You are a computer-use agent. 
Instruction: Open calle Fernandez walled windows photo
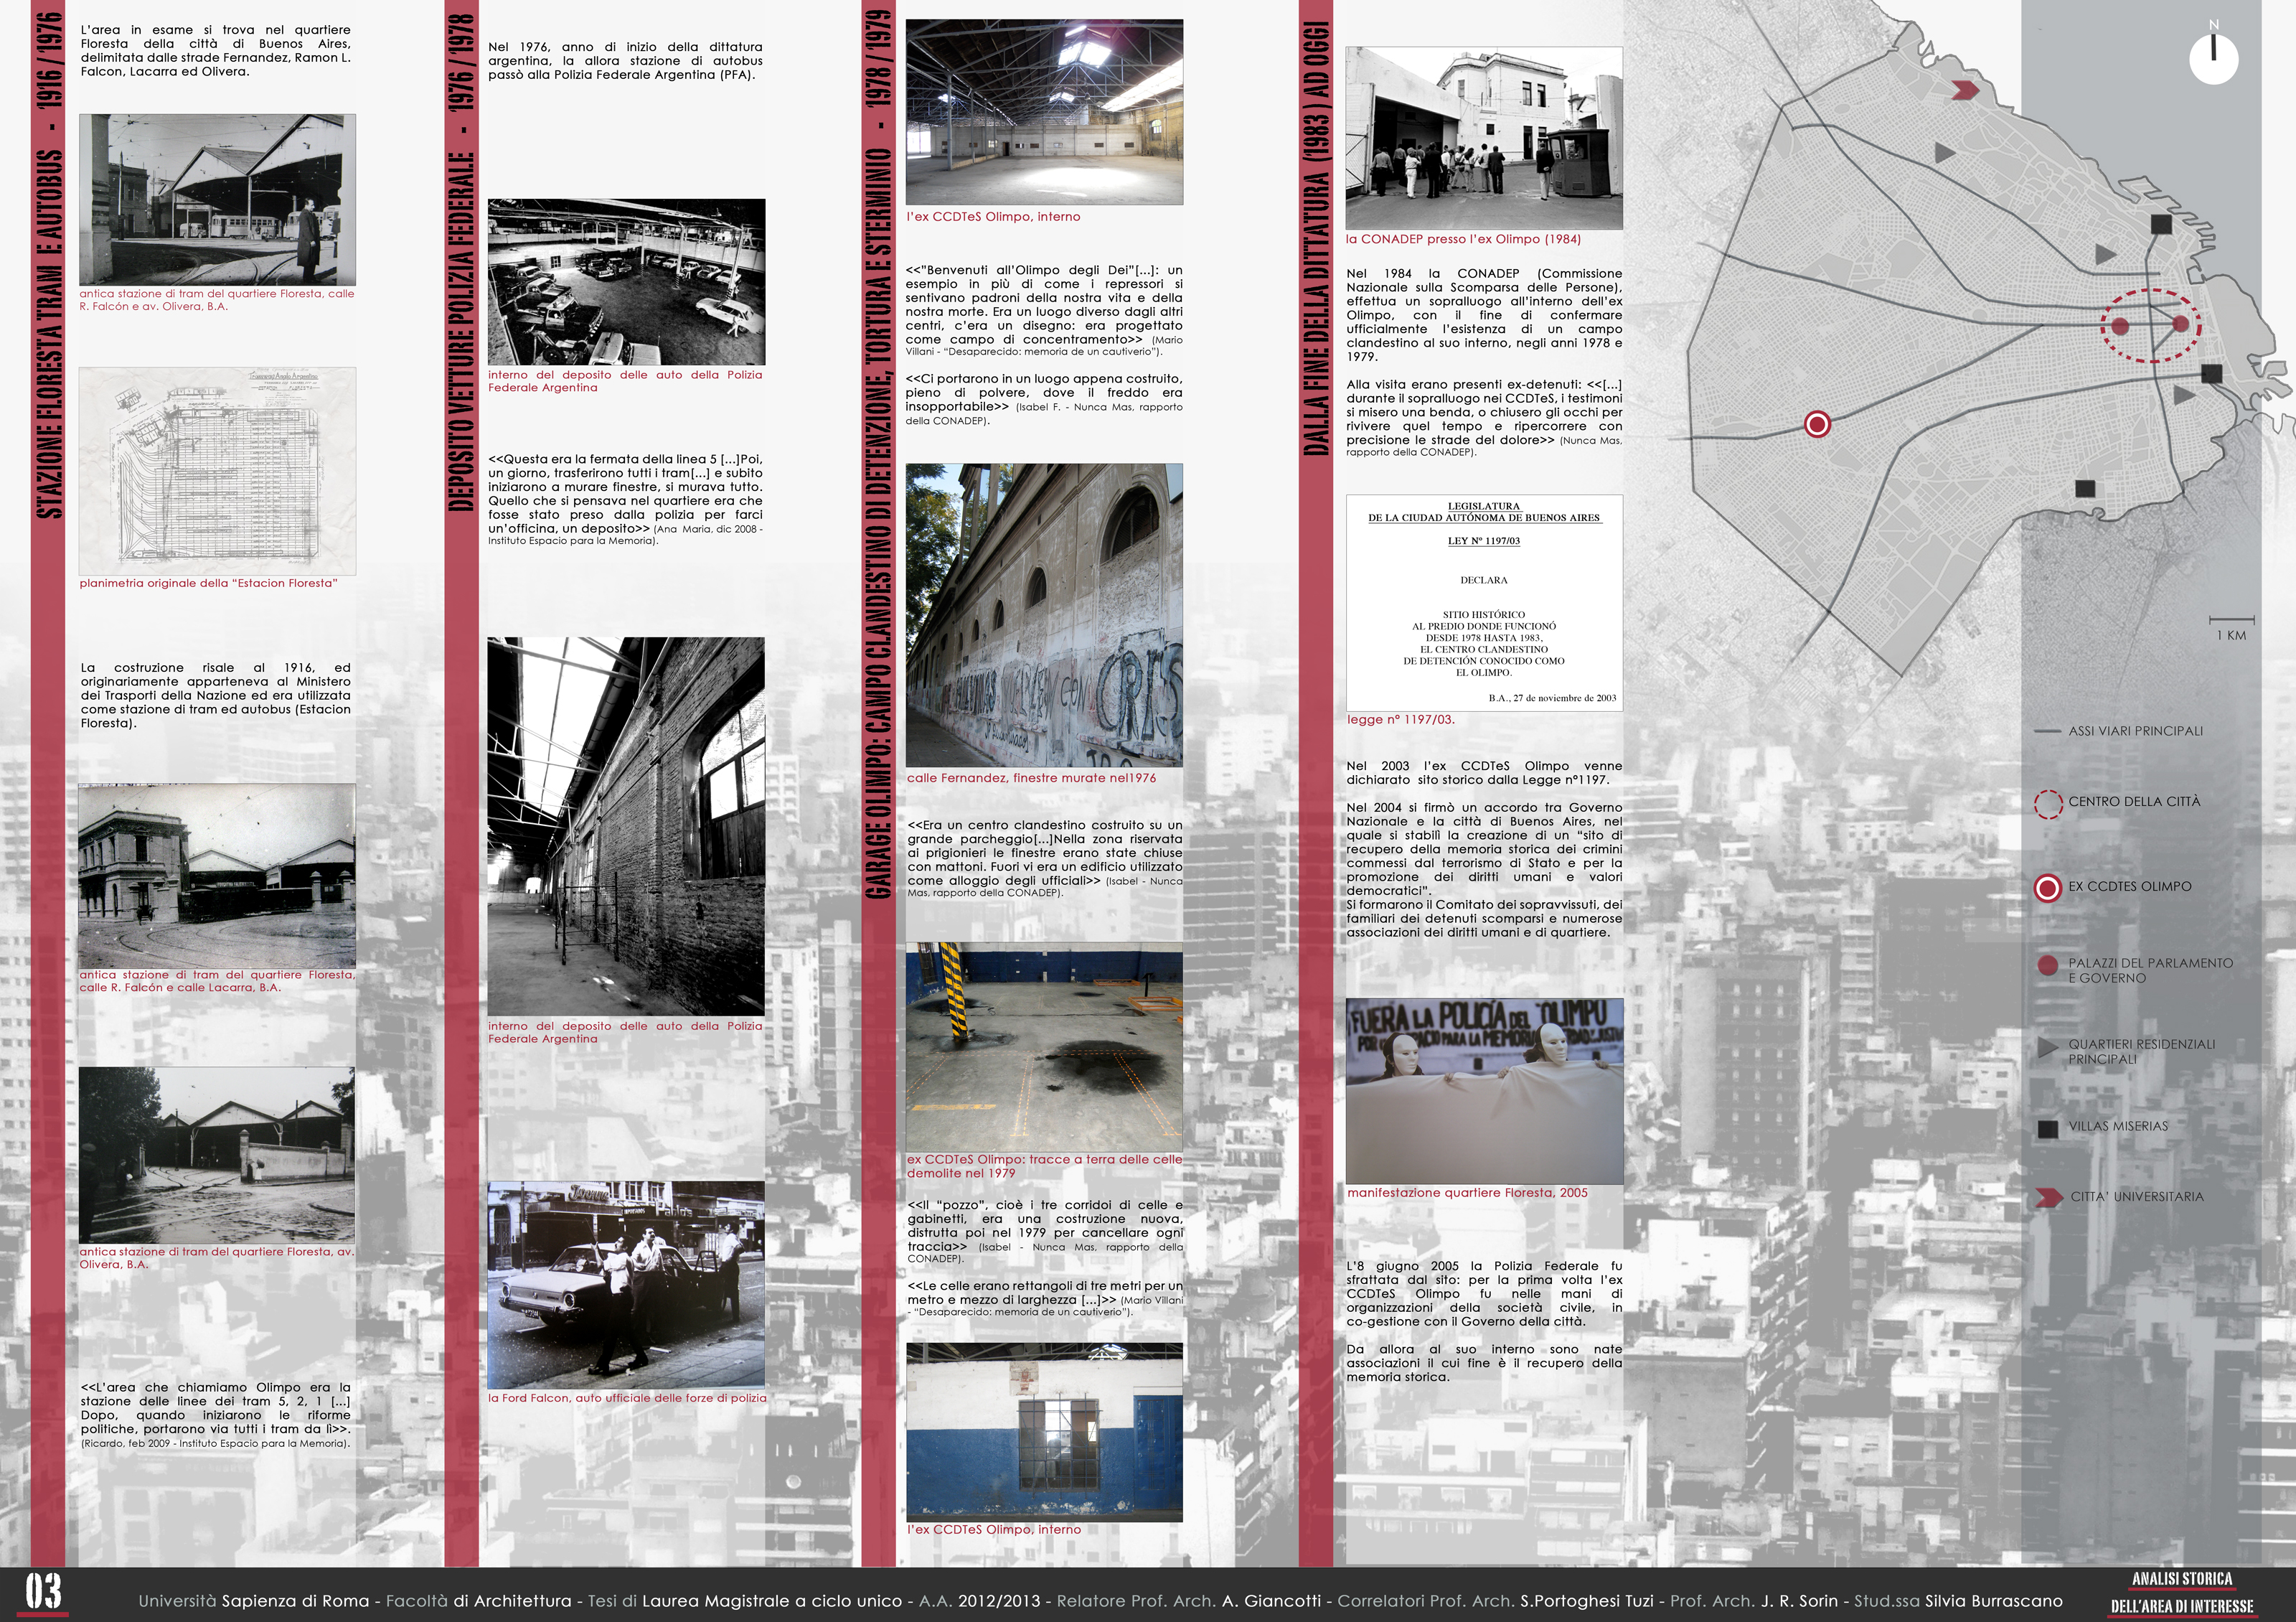click(x=1044, y=615)
